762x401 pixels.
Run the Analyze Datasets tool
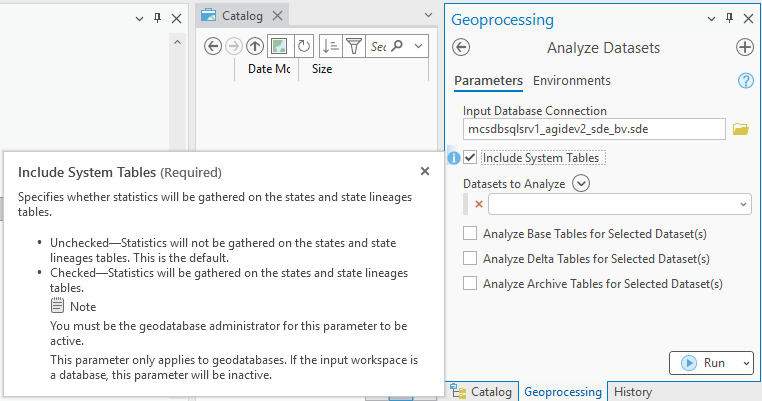702,363
